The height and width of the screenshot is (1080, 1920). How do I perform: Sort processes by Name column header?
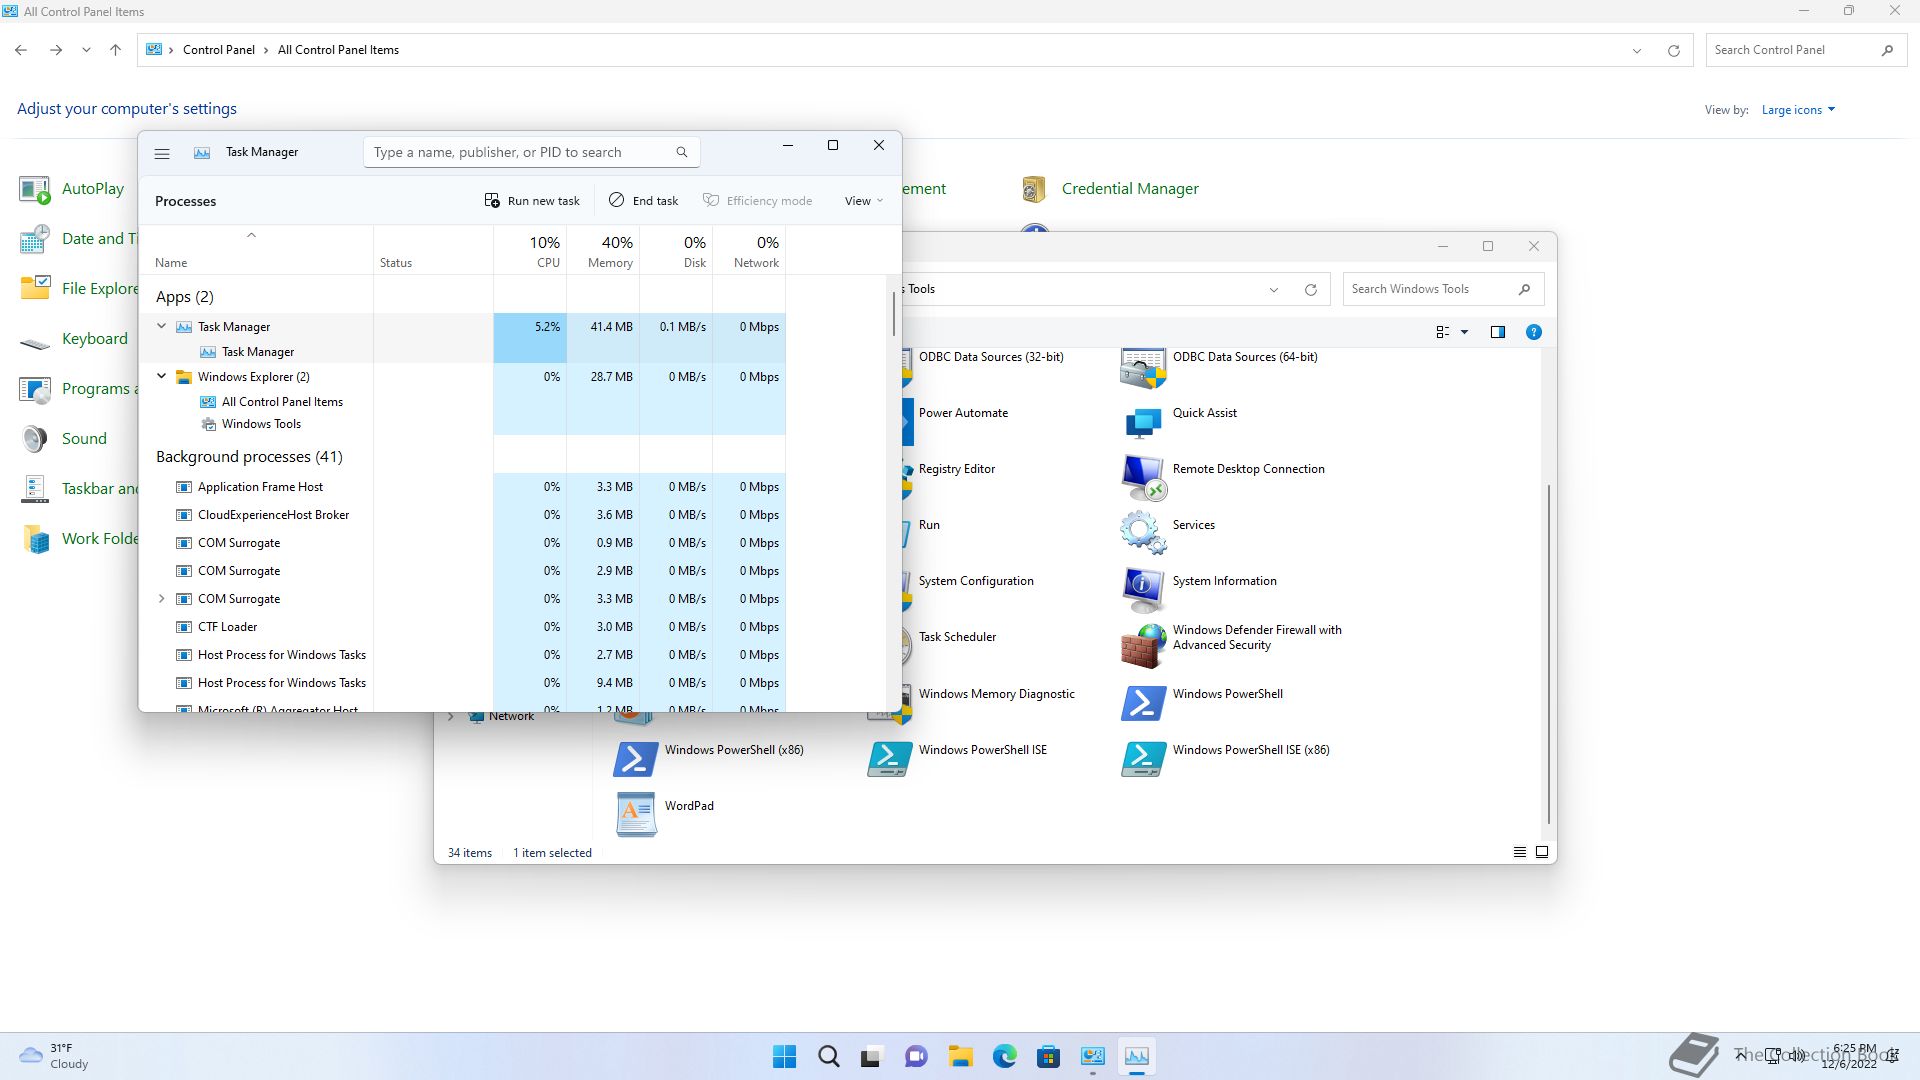point(256,250)
